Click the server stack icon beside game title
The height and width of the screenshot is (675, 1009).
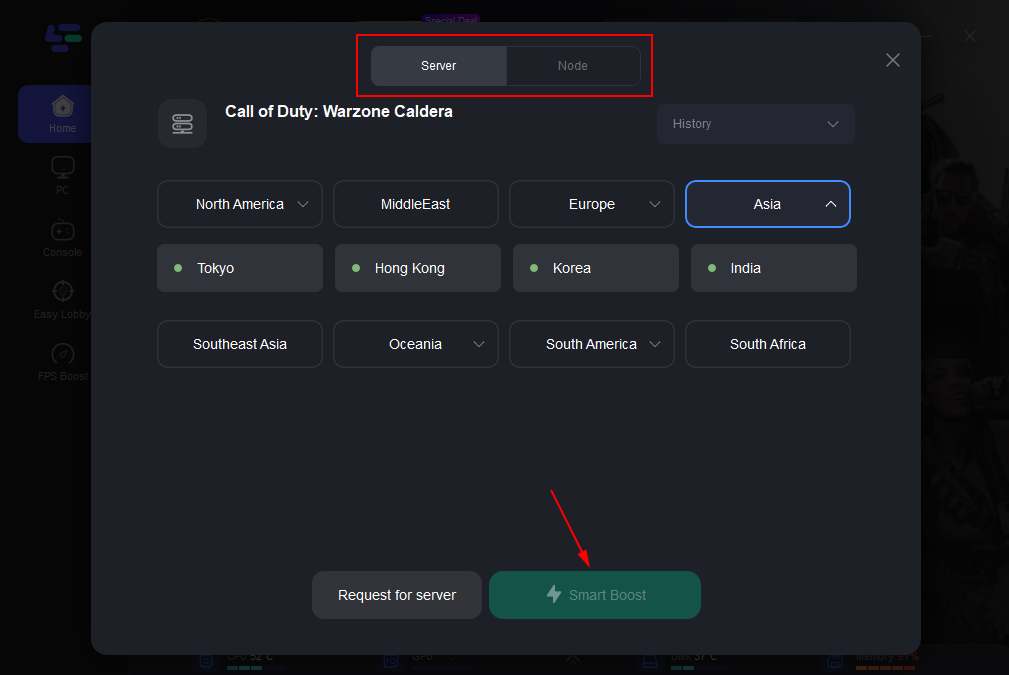tap(182, 124)
